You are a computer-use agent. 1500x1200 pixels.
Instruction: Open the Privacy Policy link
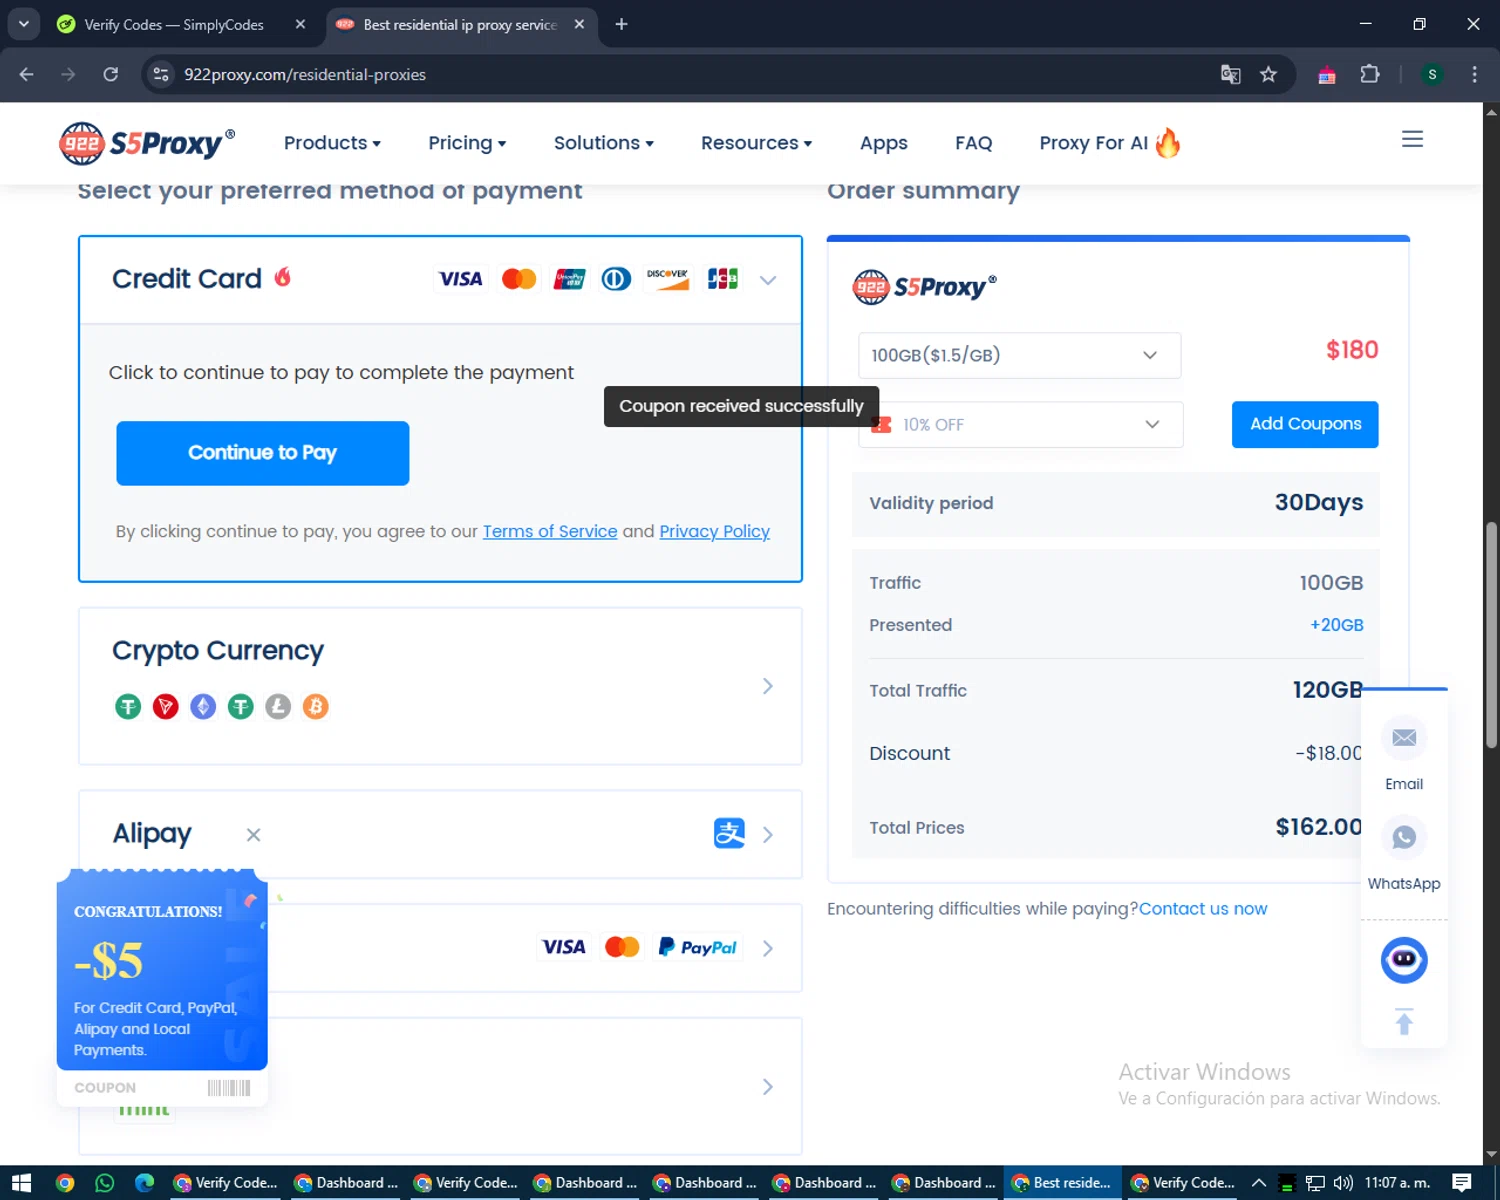[714, 531]
